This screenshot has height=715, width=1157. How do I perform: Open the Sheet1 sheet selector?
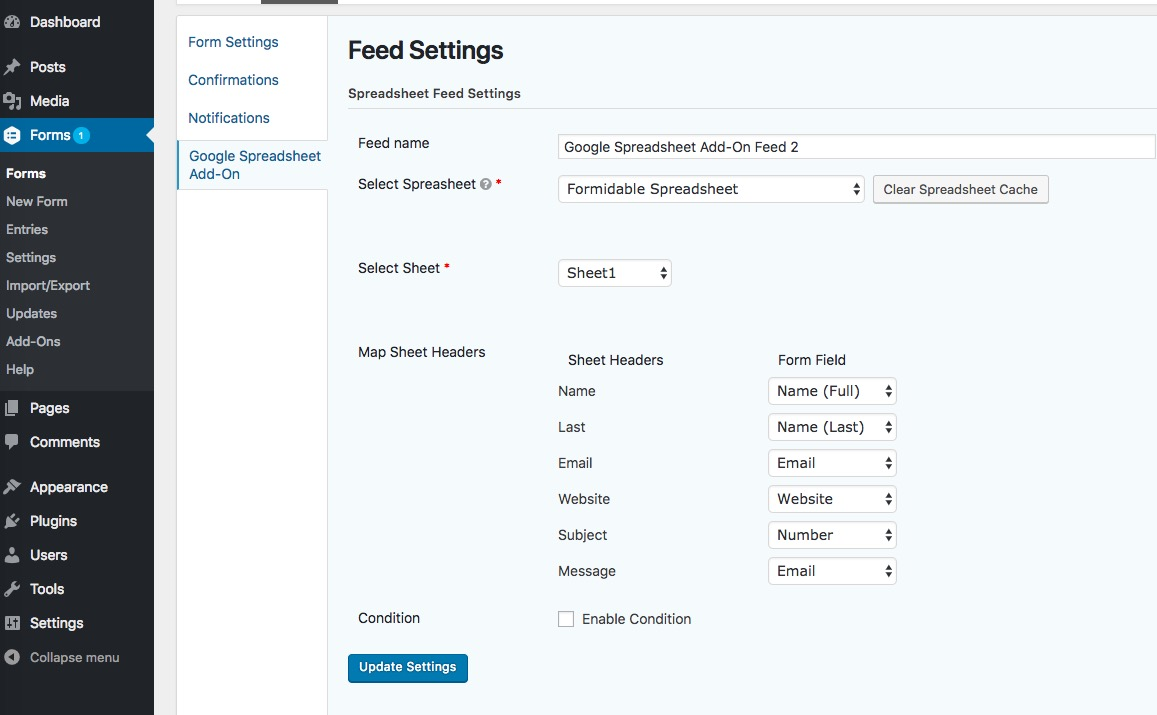coord(614,273)
